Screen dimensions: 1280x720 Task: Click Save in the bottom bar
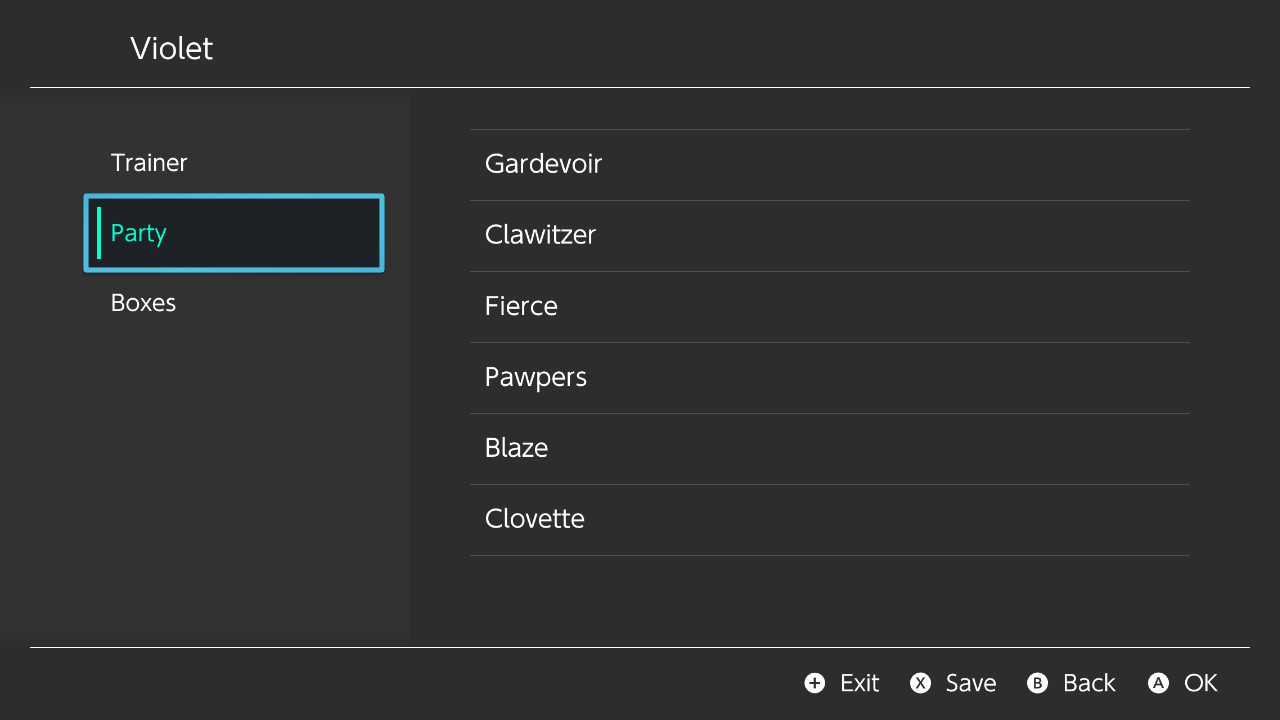coord(970,683)
